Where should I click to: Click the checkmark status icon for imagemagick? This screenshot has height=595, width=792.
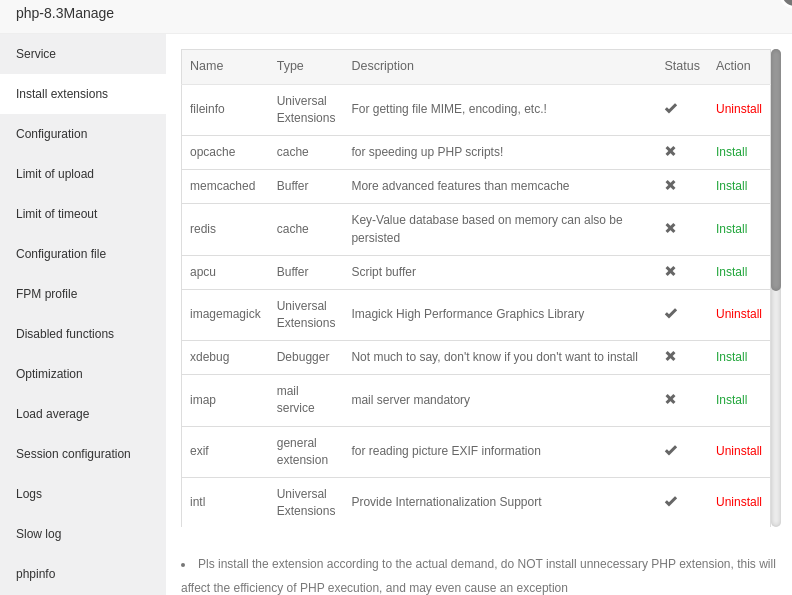click(671, 313)
